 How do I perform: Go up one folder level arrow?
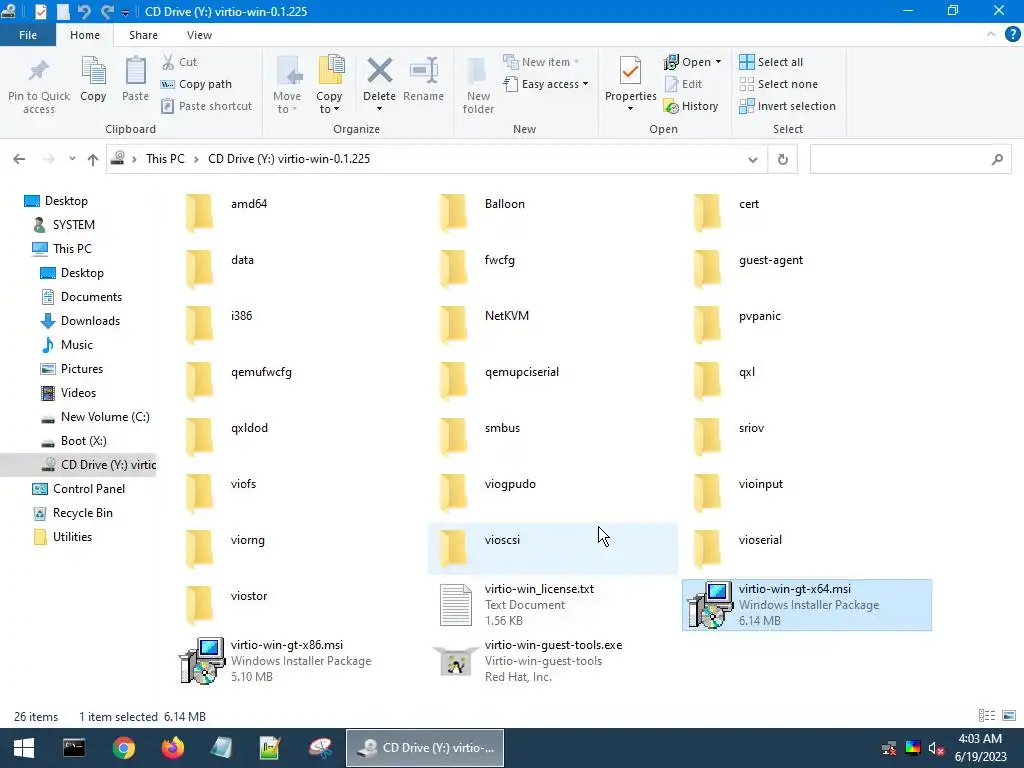point(93,159)
